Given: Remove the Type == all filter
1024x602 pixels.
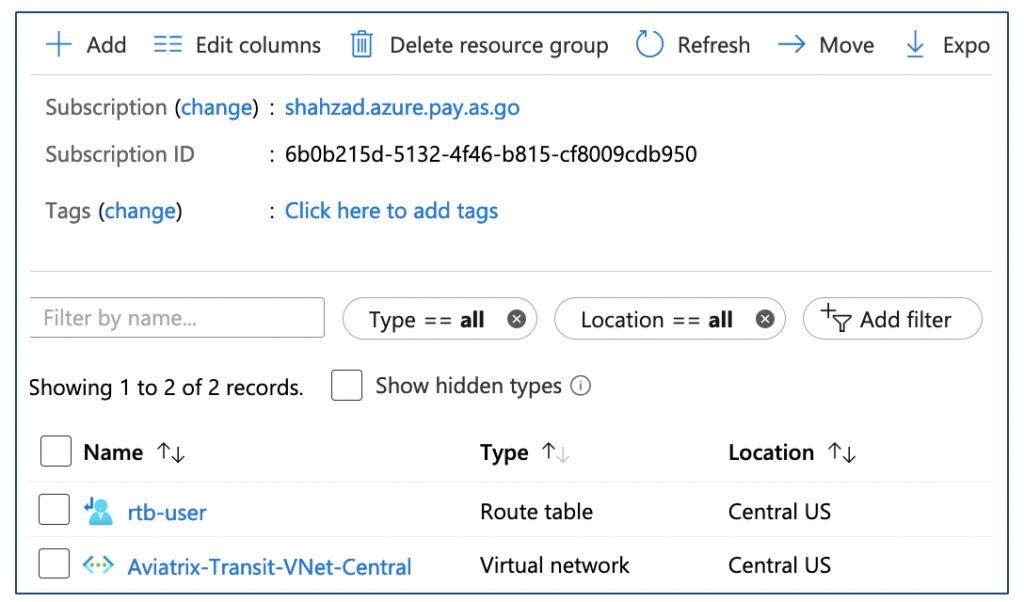Looking at the screenshot, I should [517, 319].
